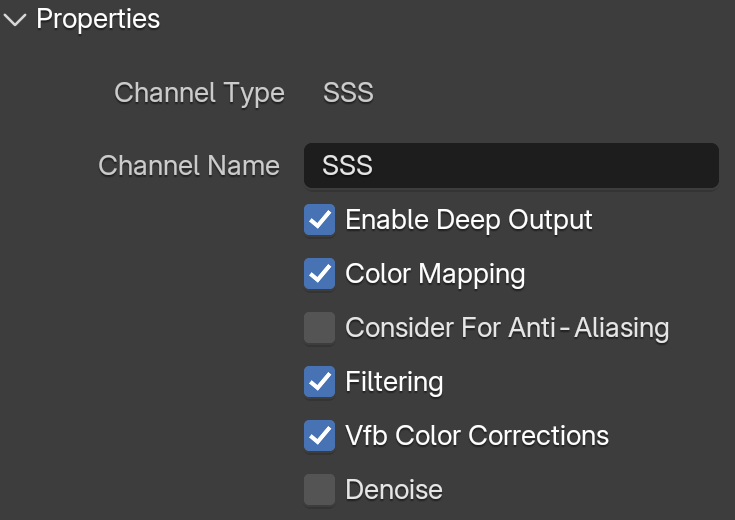
Task: Turn off the Filtering checkbox
Action: pyautogui.click(x=319, y=381)
